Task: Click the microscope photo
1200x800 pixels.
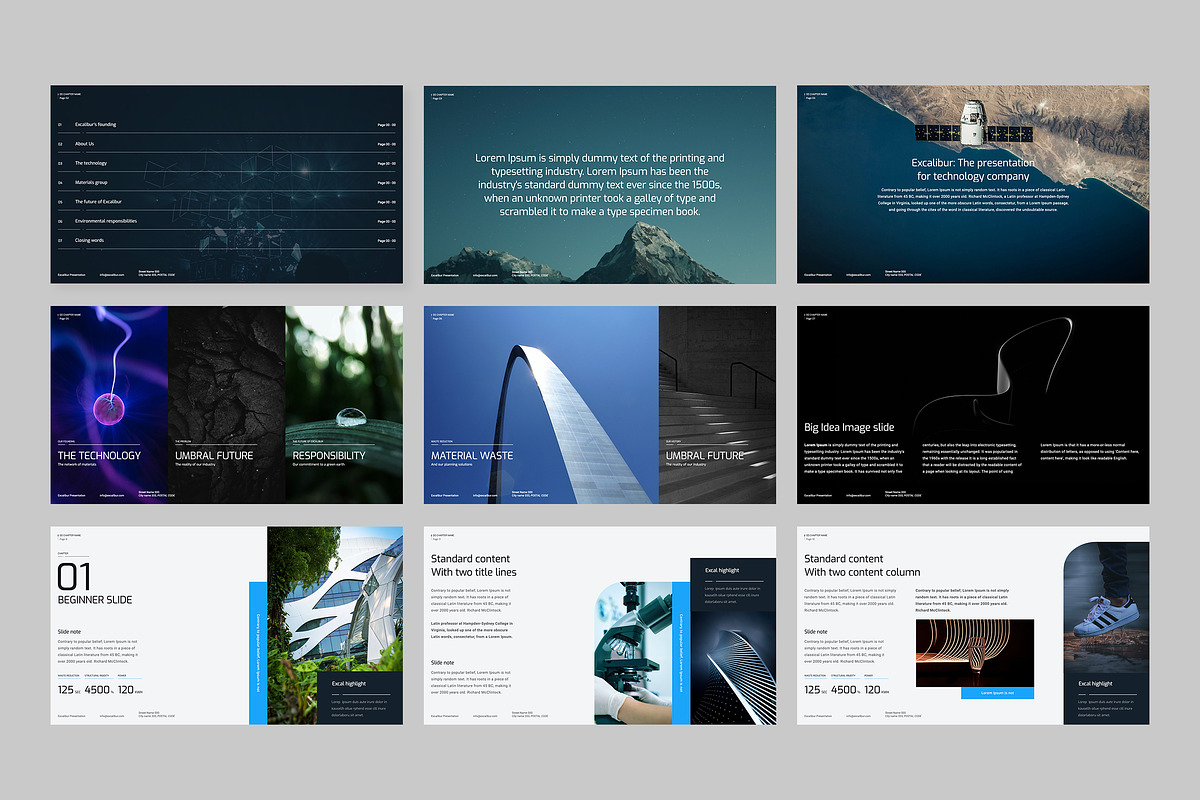Action: [633, 653]
